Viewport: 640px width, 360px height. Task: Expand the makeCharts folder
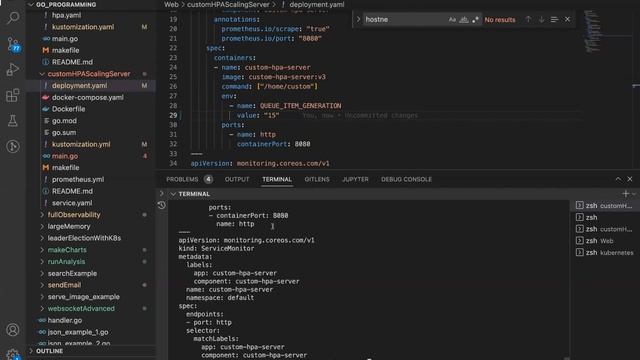point(67,250)
